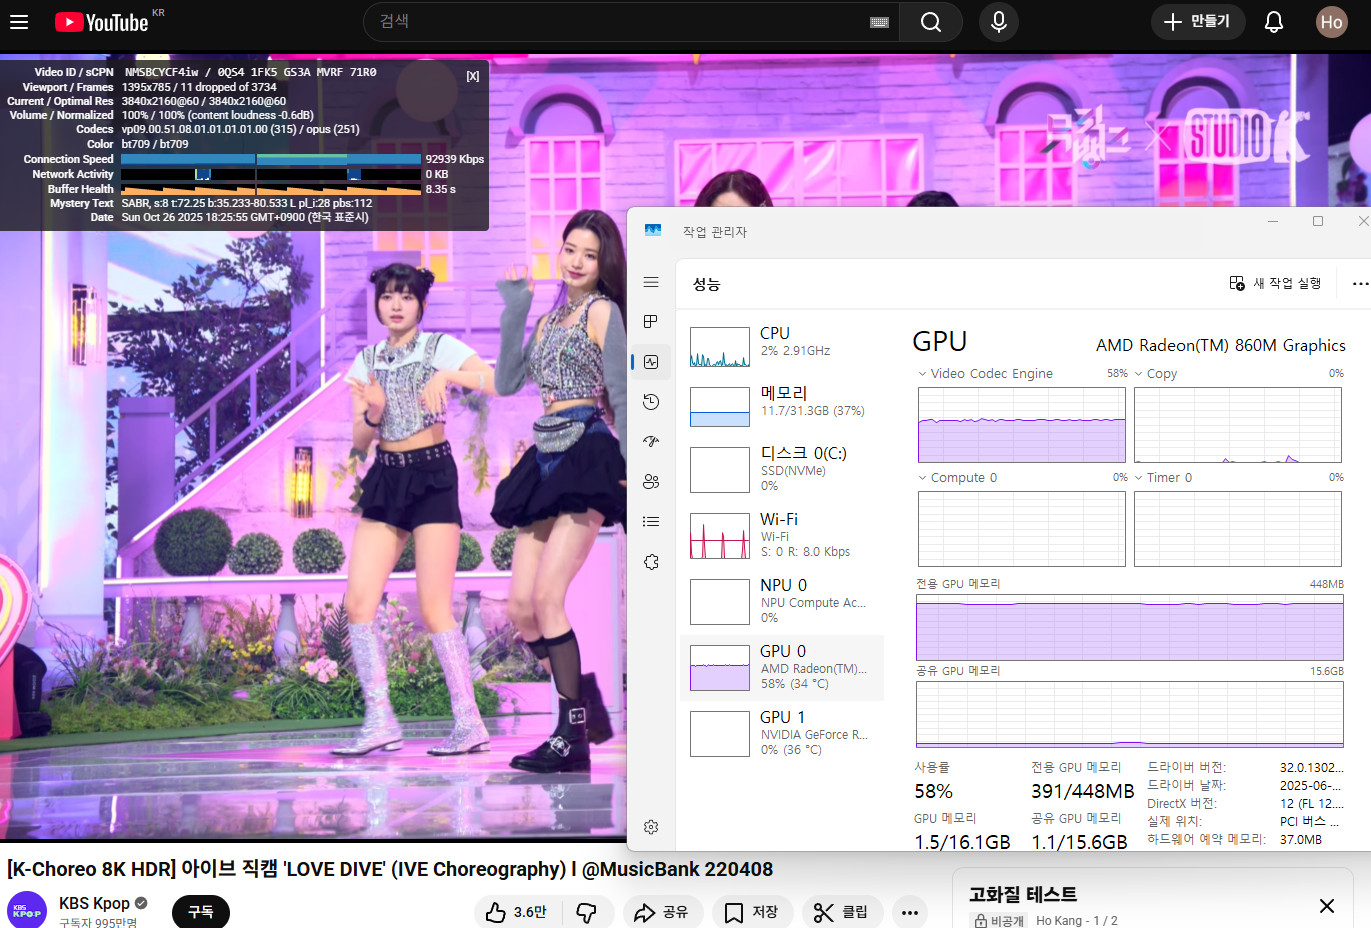Open Task Manager startup apps page
This screenshot has height=928, width=1371.
point(651,441)
